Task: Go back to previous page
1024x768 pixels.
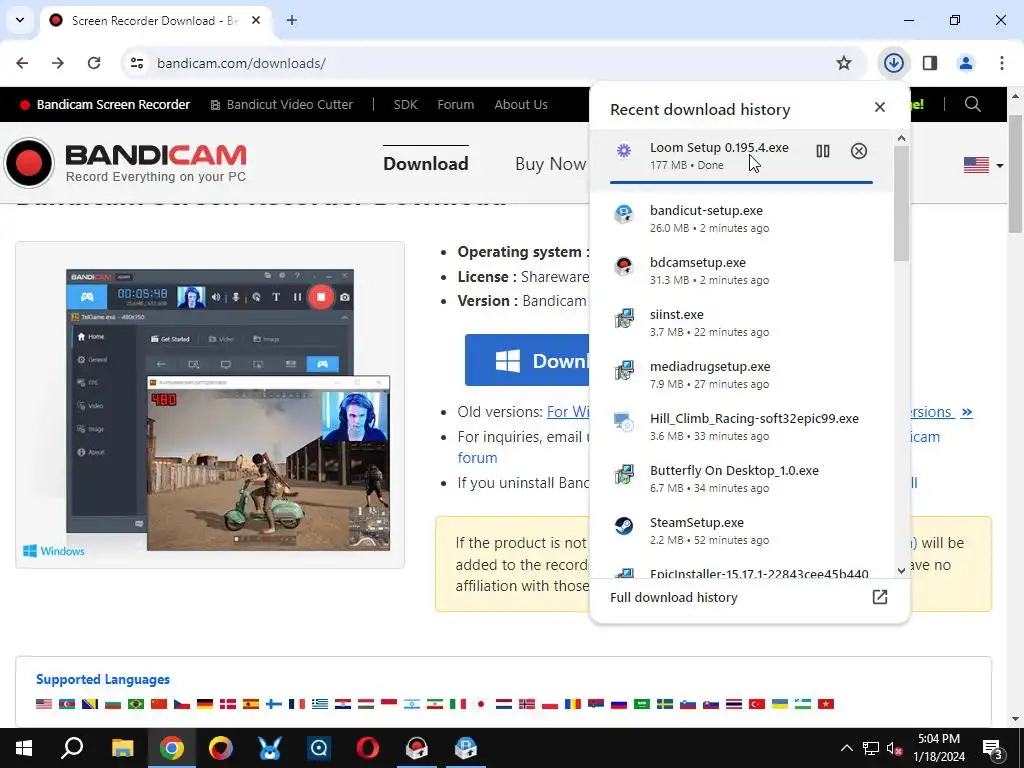Action: 22,63
